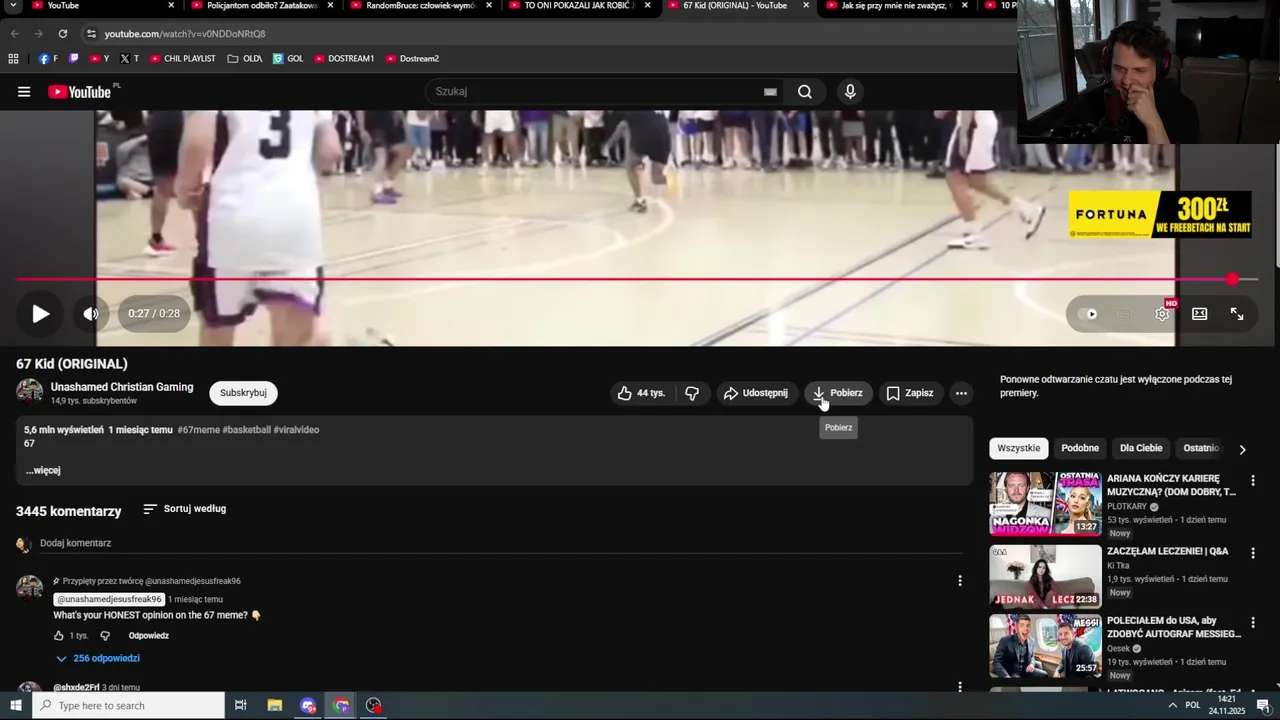Subscribe with Subskrybuj button
This screenshot has height=720, width=1280.
[243, 393]
